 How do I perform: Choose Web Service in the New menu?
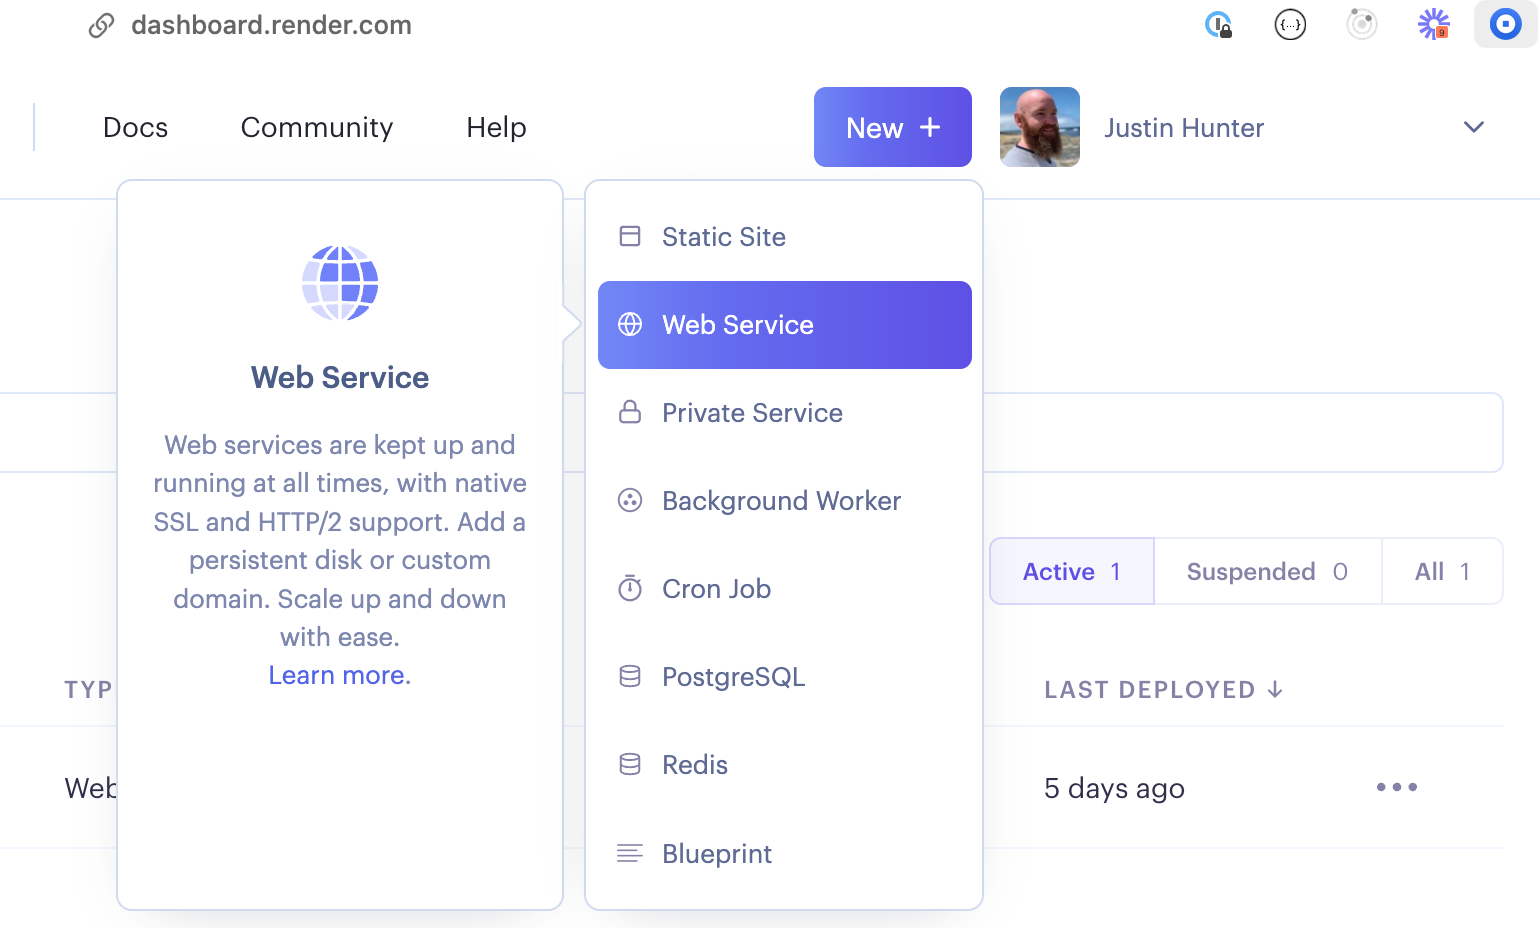coord(785,325)
